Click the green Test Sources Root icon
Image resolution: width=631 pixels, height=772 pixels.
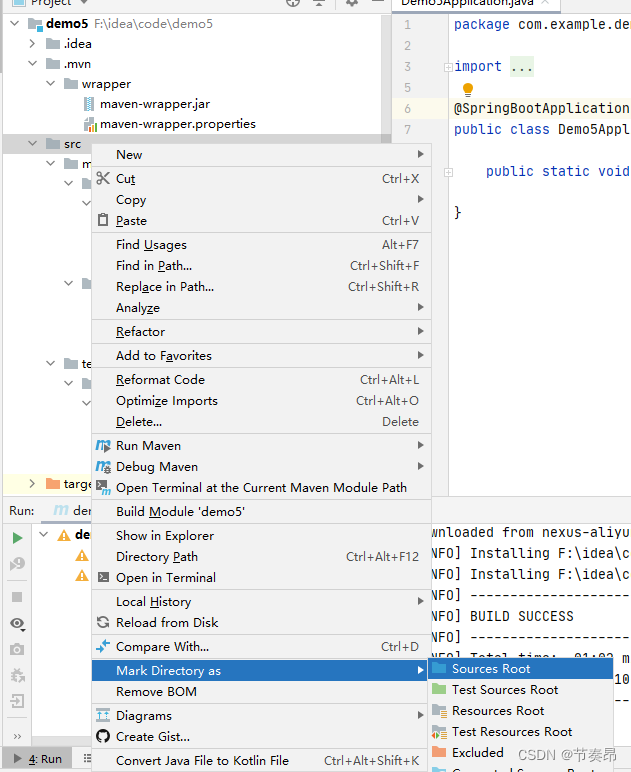click(x=439, y=689)
